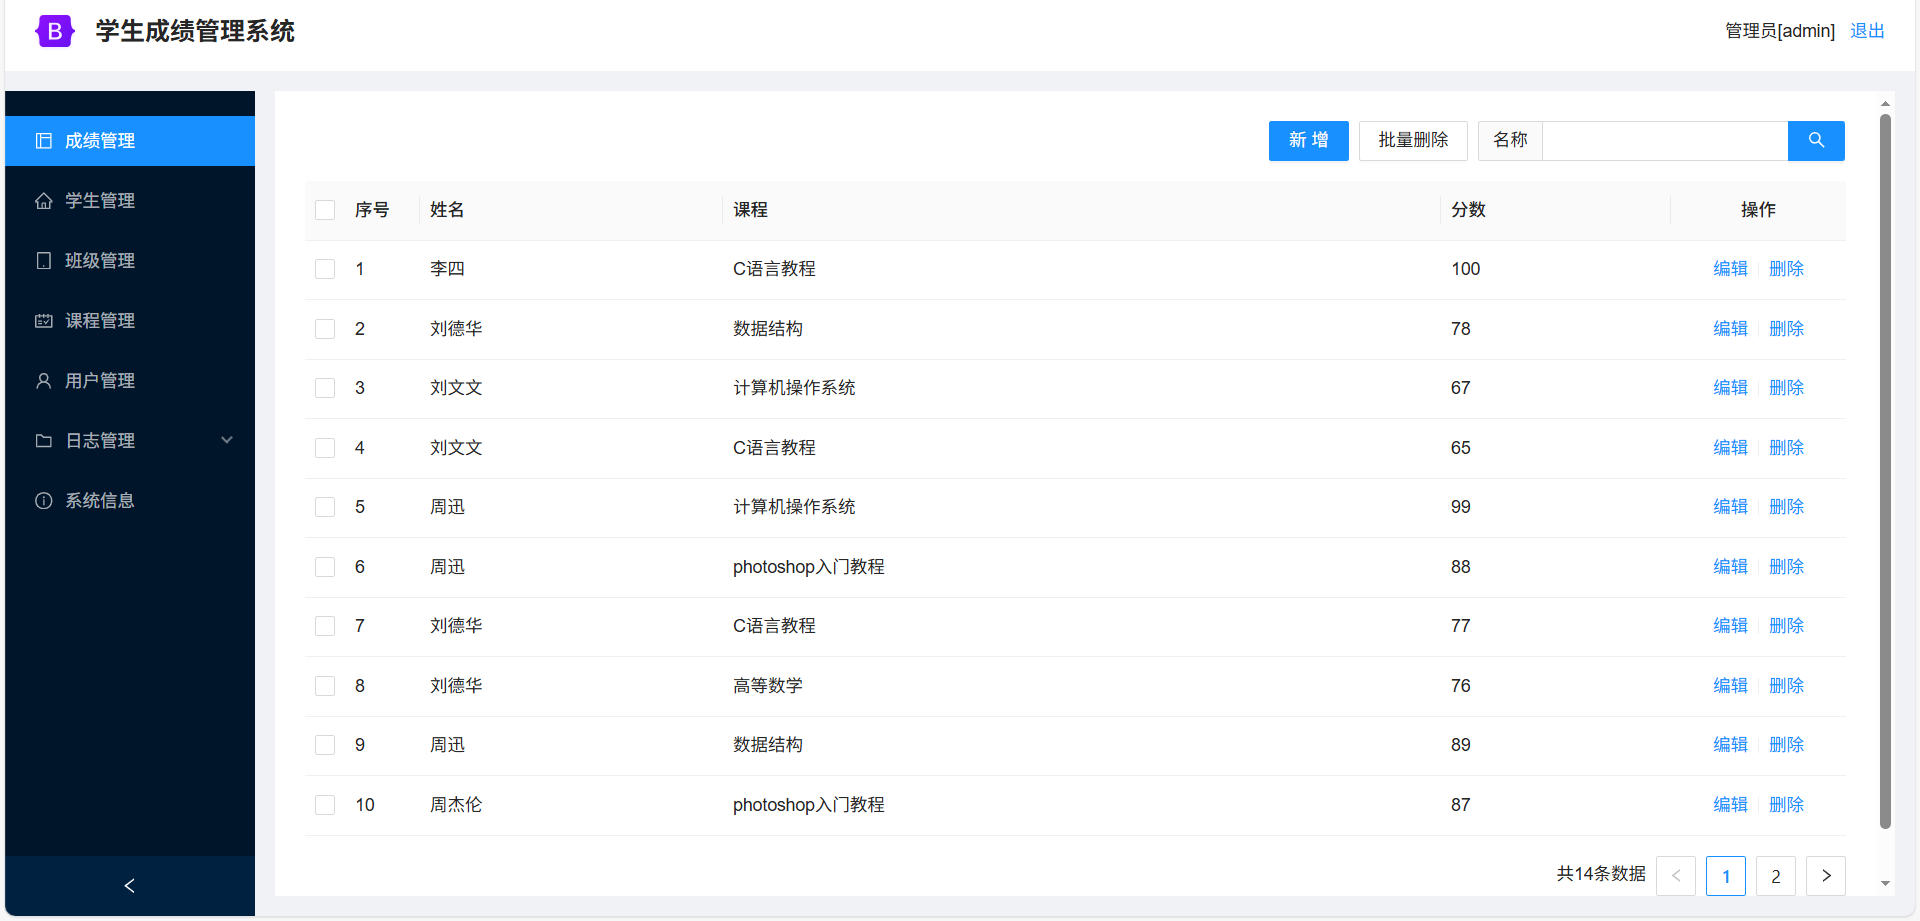Click the 学生管理 home icon
This screenshot has width=1920, height=921.
(44, 201)
